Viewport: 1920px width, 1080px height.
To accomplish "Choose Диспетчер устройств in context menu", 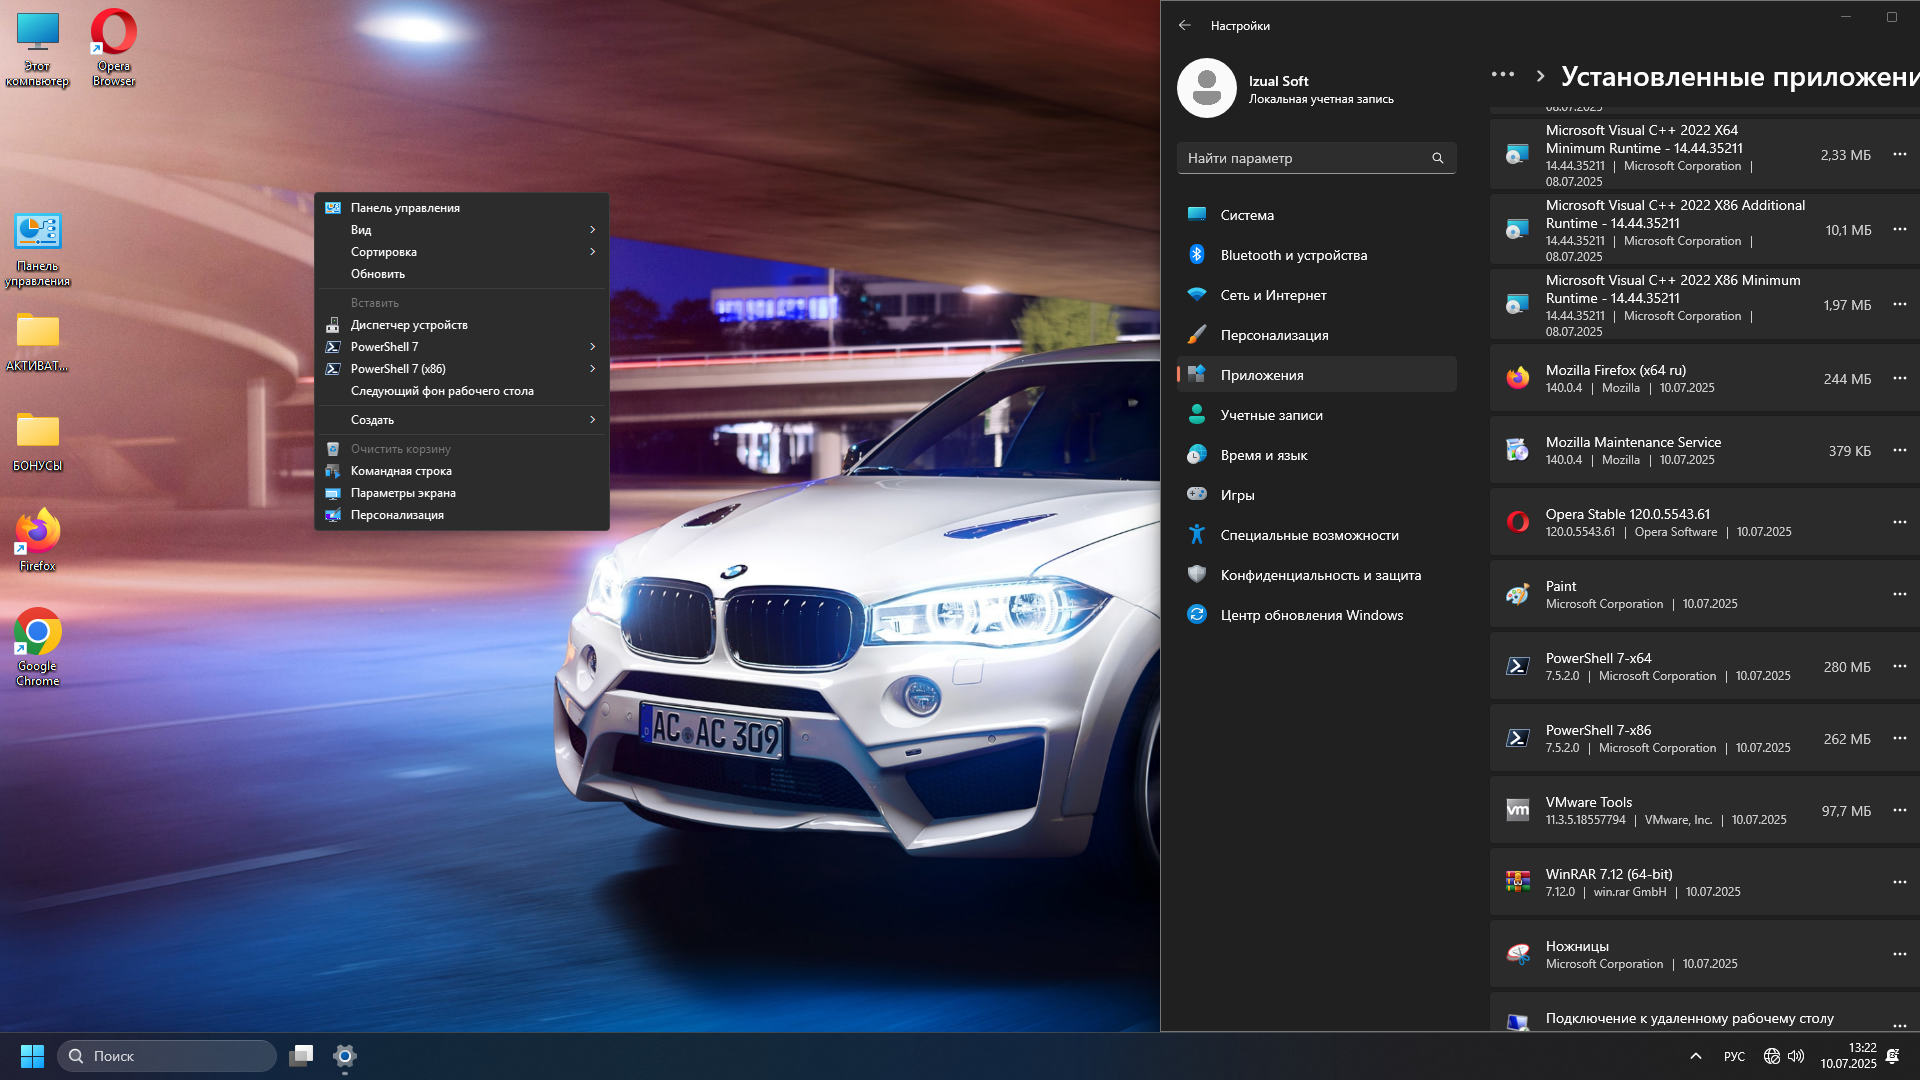I will 462,325.
